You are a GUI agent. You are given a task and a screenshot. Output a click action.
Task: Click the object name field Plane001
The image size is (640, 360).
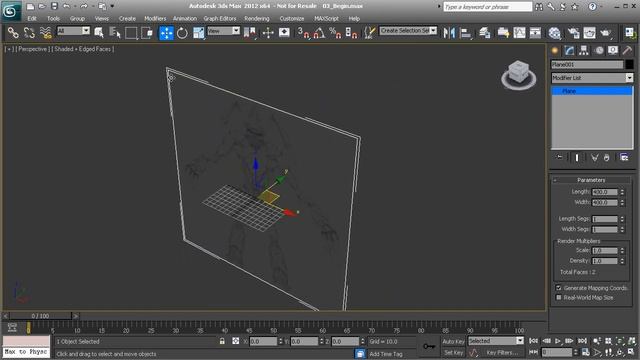tap(587, 64)
